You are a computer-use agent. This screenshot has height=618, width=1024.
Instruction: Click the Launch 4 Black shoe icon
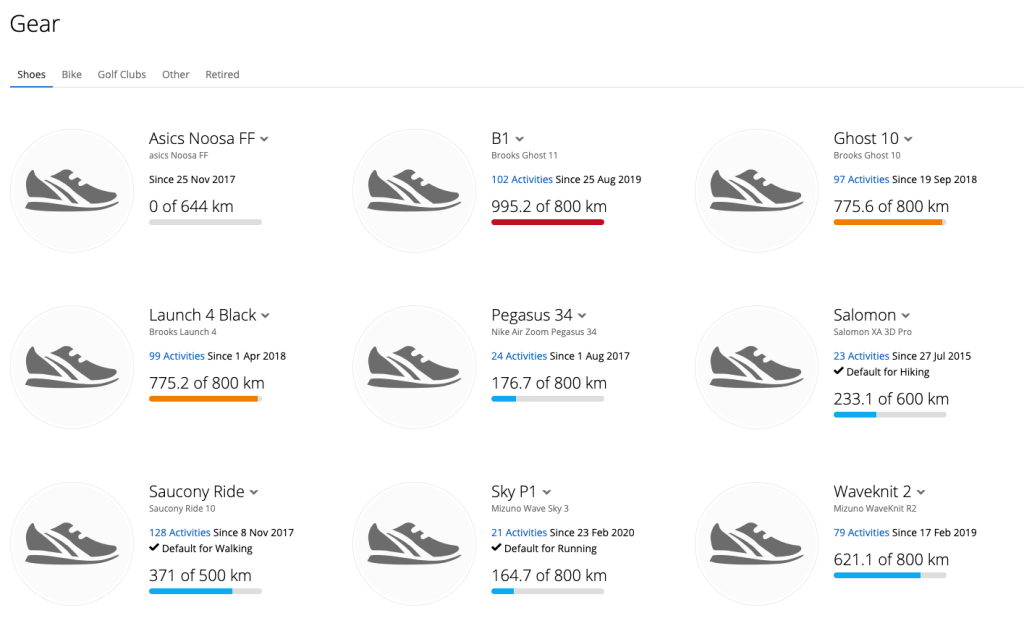coord(70,366)
